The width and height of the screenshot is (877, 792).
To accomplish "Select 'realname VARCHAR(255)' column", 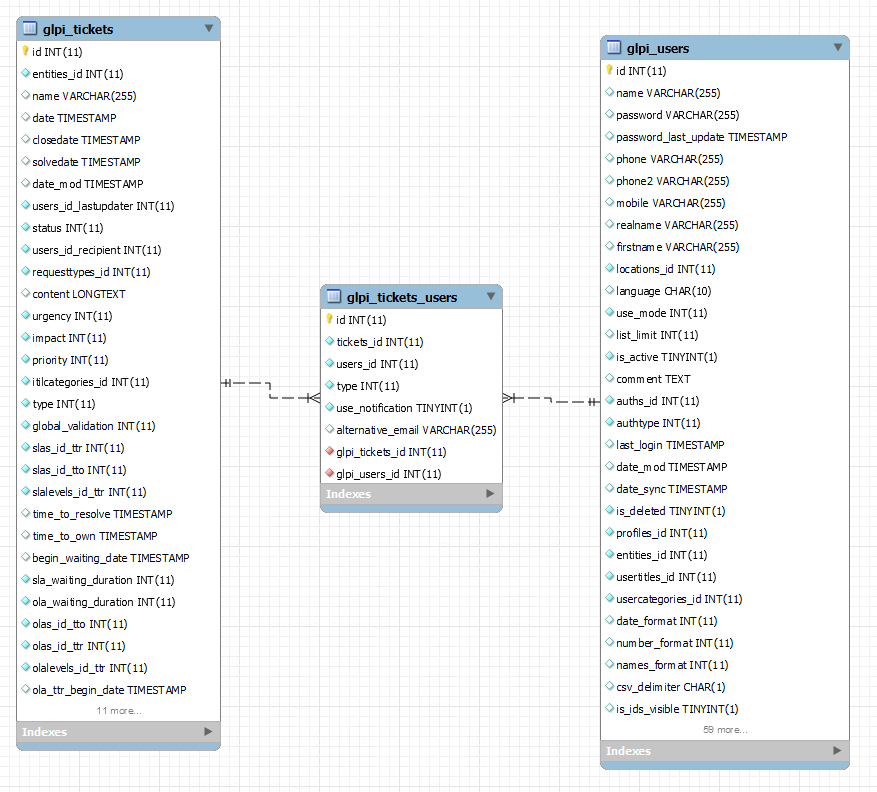I will coord(677,225).
